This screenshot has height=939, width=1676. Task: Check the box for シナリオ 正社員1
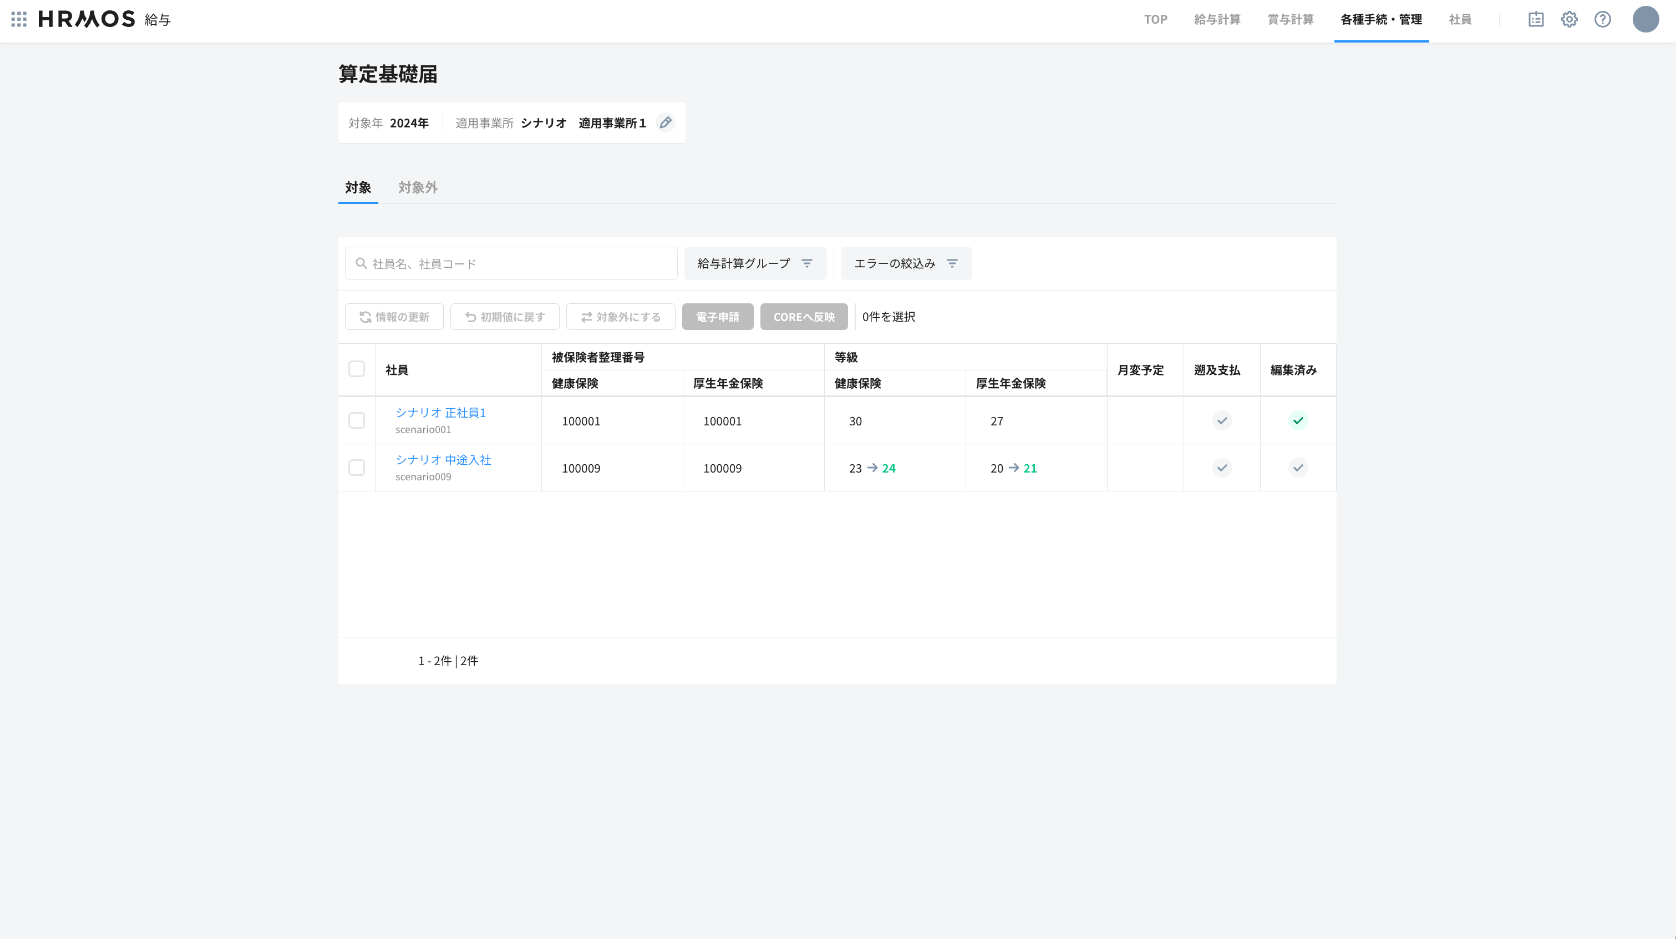356,421
